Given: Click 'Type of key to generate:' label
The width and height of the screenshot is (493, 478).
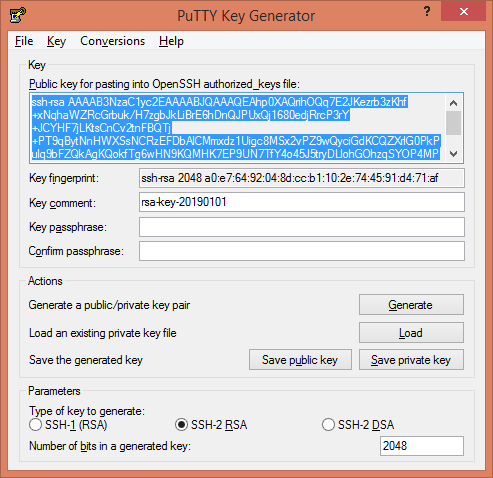Looking at the screenshot, I should coord(87,411).
